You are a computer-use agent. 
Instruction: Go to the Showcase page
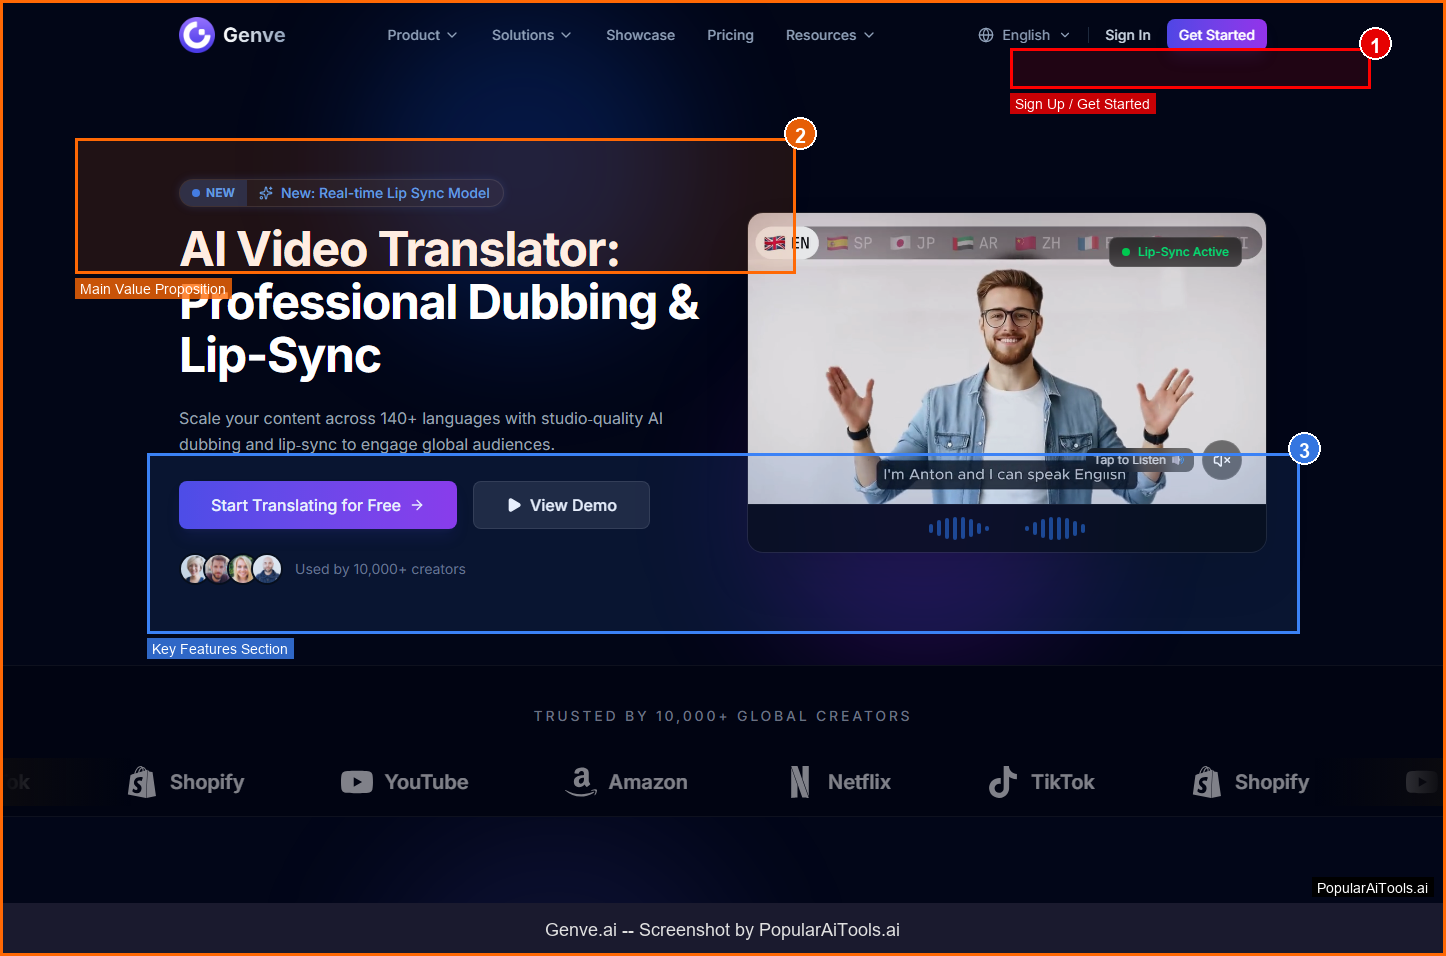coord(640,35)
